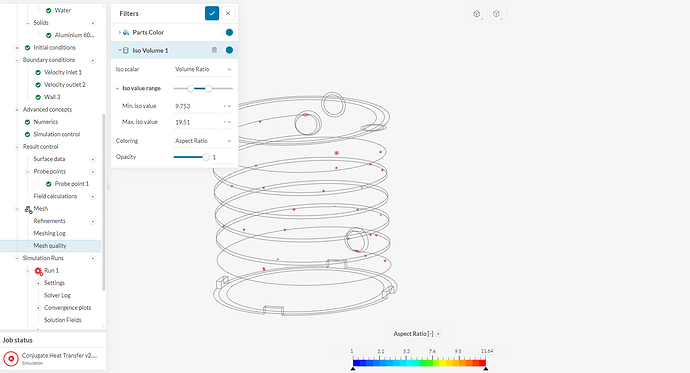This screenshot has height=373, width=690.
Task: Click the Mesh node icon
Action: [x=28, y=209]
